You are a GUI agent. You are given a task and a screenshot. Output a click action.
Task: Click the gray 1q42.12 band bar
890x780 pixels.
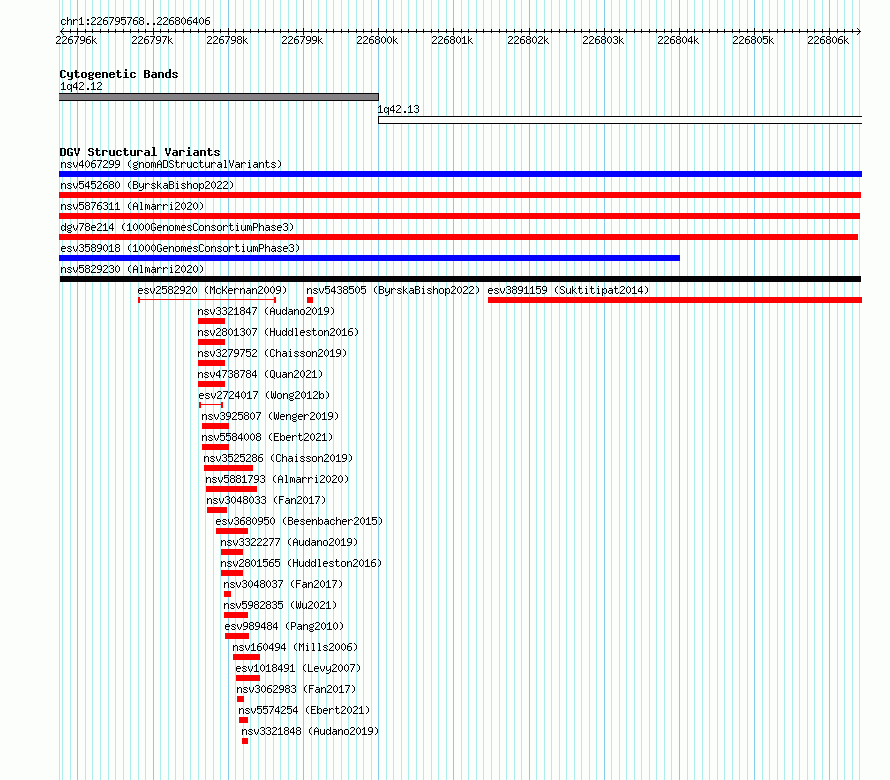219,97
